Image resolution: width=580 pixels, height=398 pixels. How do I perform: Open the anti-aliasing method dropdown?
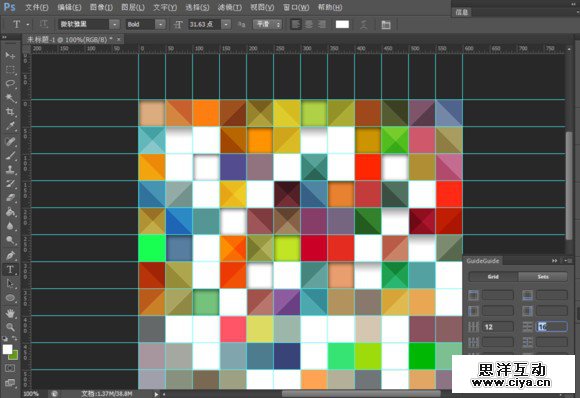click(268, 24)
